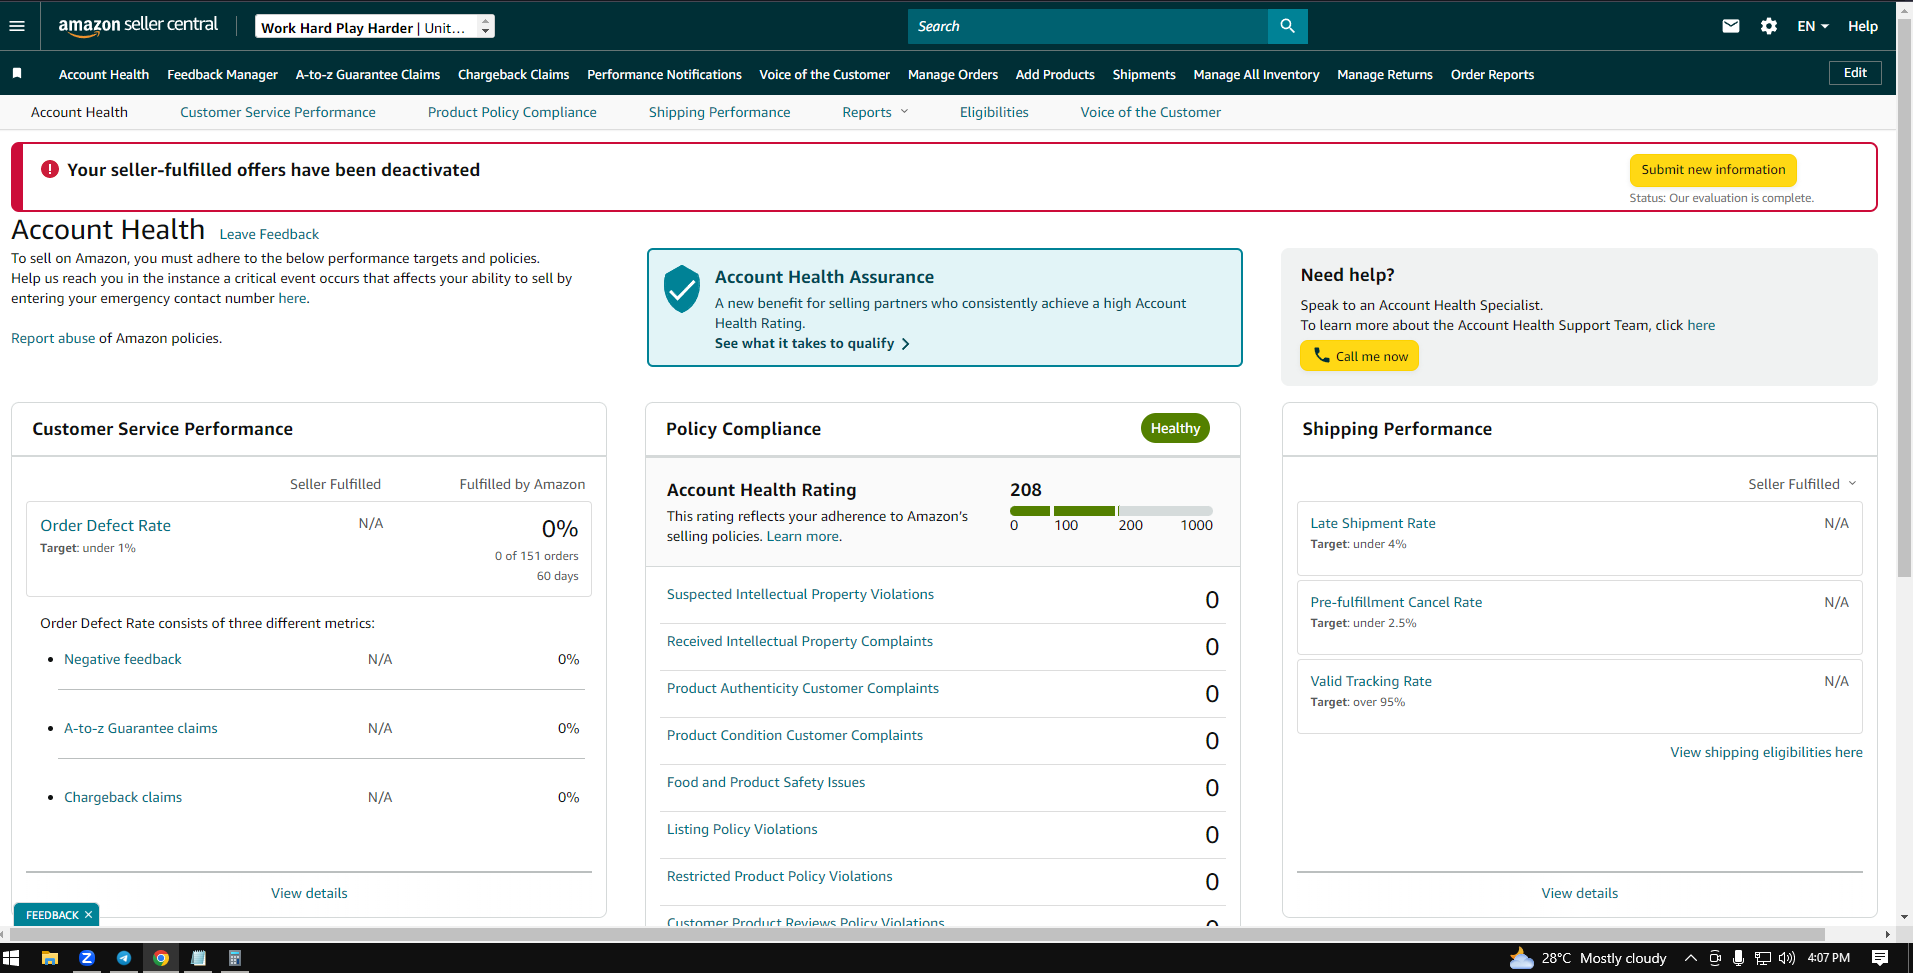This screenshot has height=973, width=1913.
Task: Open the Negative feedback link
Action: [123, 659]
